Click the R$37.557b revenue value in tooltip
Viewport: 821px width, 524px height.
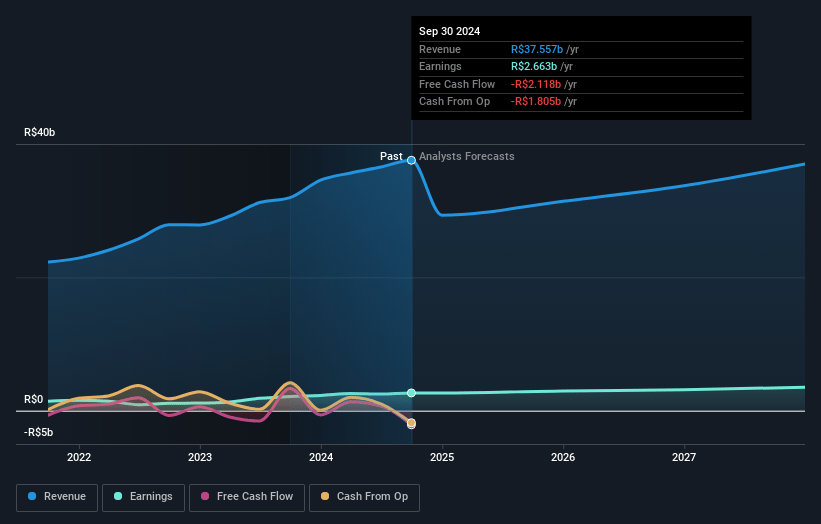coord(537,49)
